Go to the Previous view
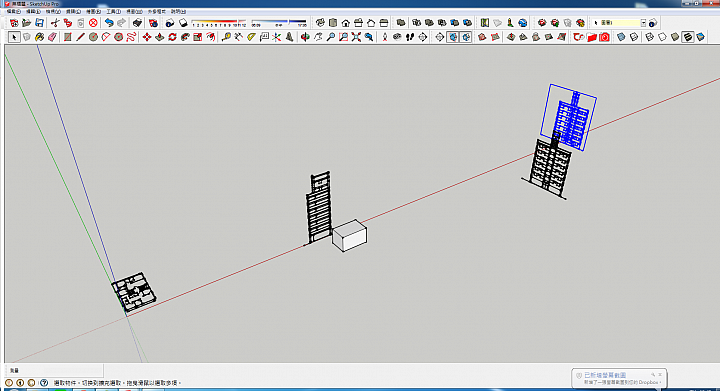The image size is (720, 391). coord(369,37)
